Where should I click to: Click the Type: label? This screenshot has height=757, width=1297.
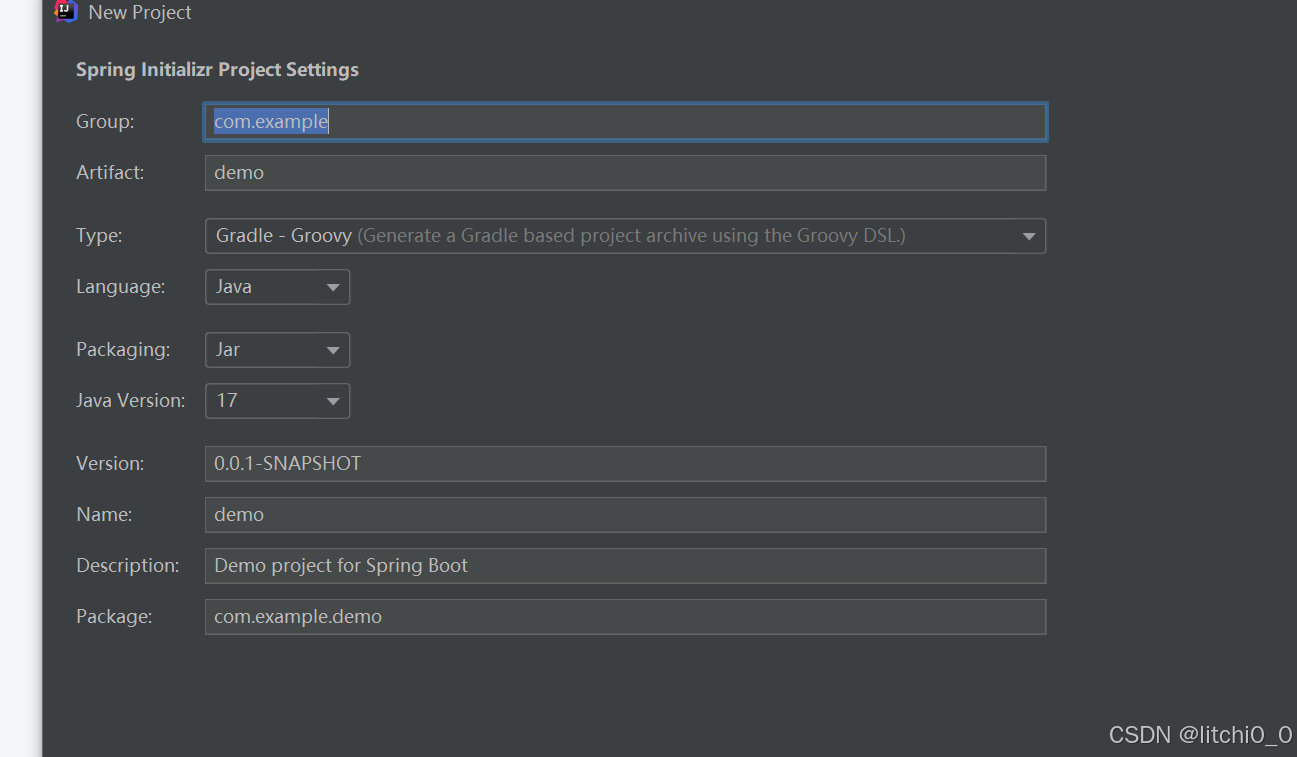pos(99,236)
